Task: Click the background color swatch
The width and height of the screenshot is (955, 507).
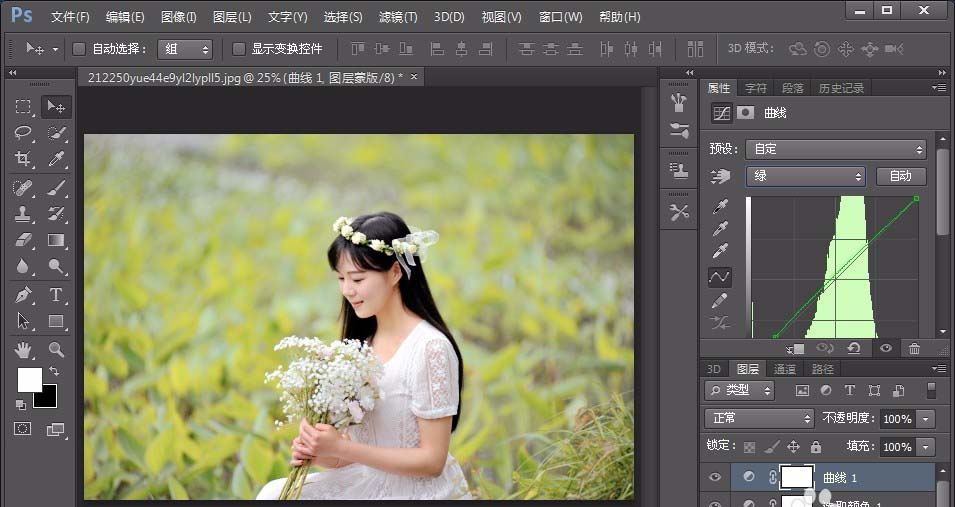Action: point(49,400)
